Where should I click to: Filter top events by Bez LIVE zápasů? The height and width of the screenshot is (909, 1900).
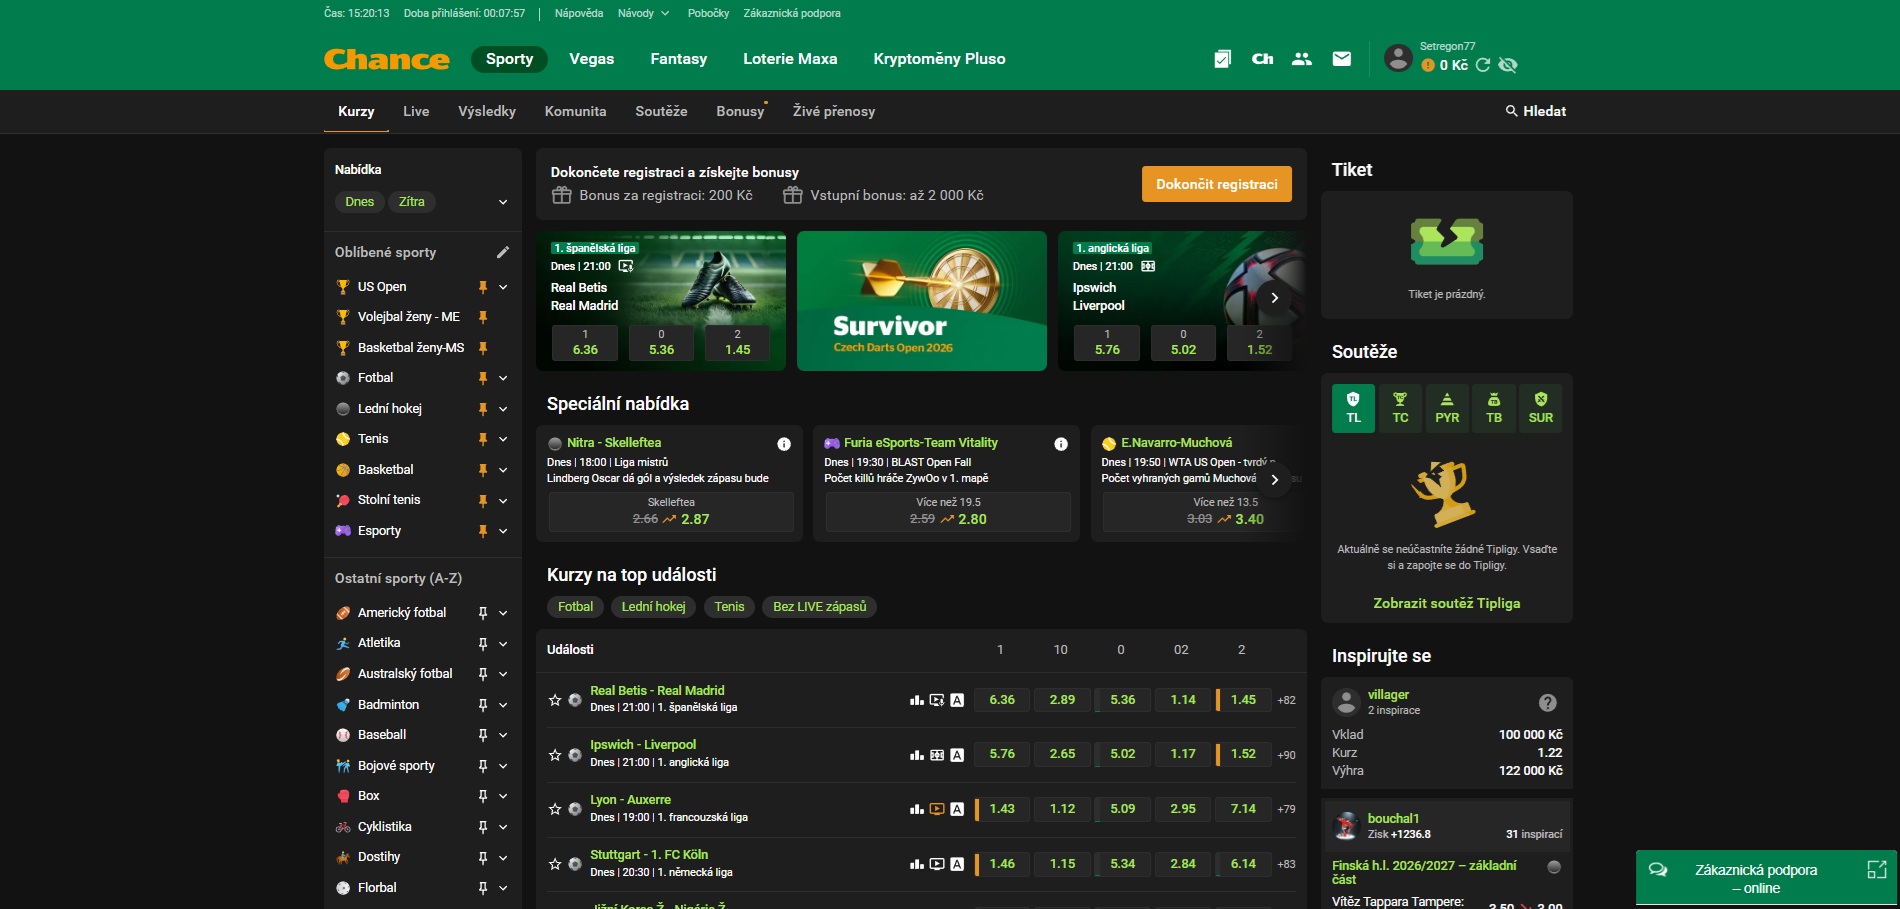click(820, 607)
